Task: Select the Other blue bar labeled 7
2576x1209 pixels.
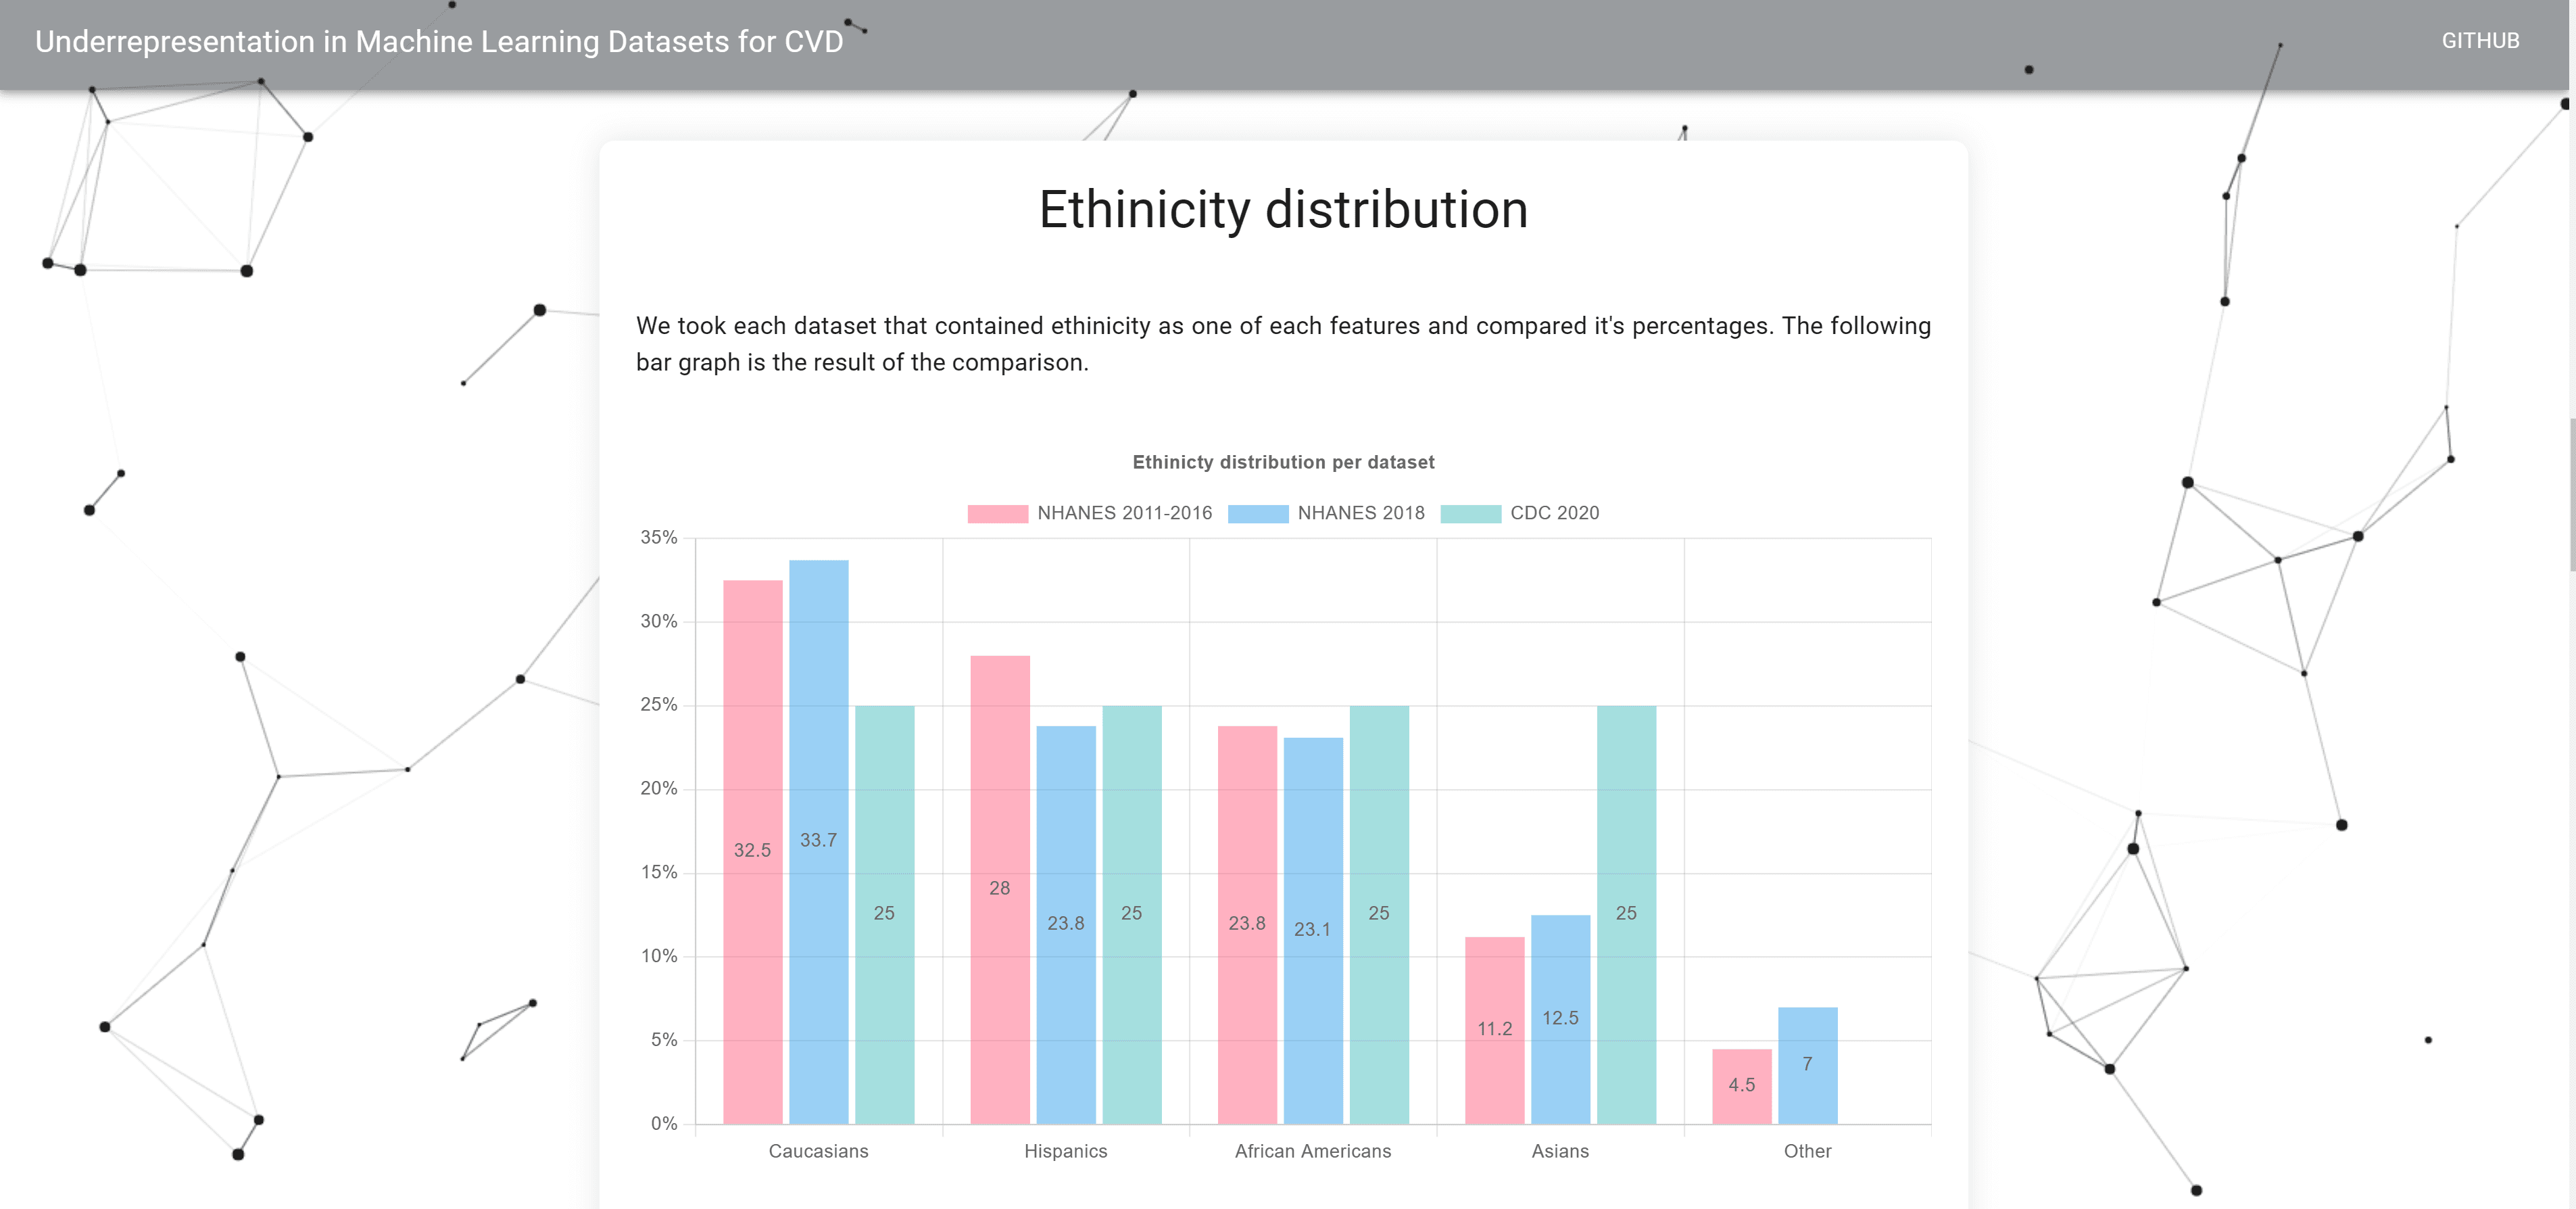Action: (1807, 1065)
